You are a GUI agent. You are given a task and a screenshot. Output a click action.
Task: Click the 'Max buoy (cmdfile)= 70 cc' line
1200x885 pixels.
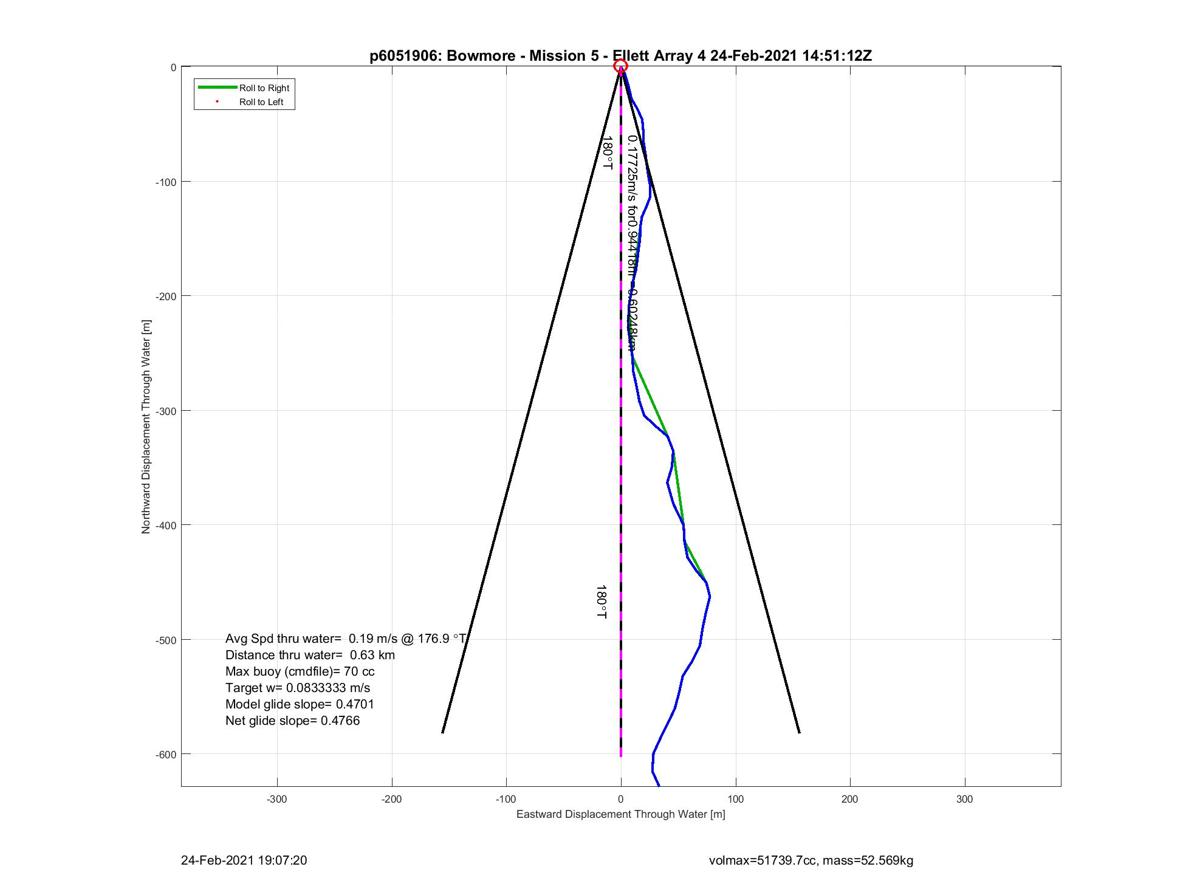click(x=300, y=671)
